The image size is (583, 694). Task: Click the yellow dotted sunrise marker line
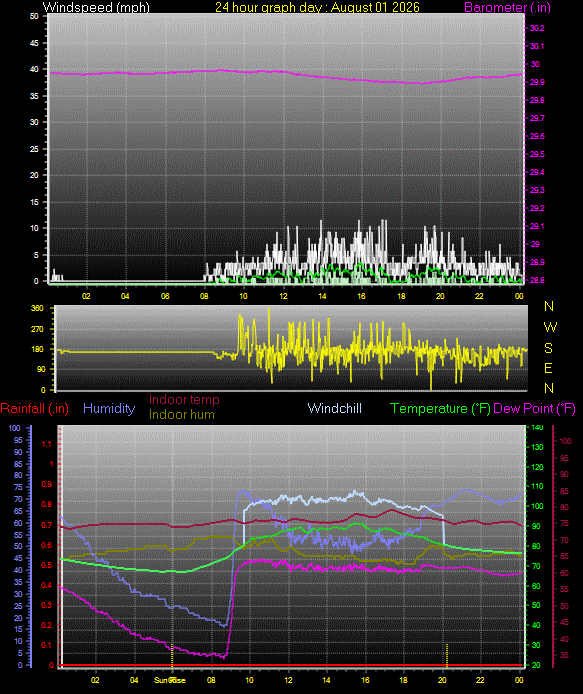[172, 655]
